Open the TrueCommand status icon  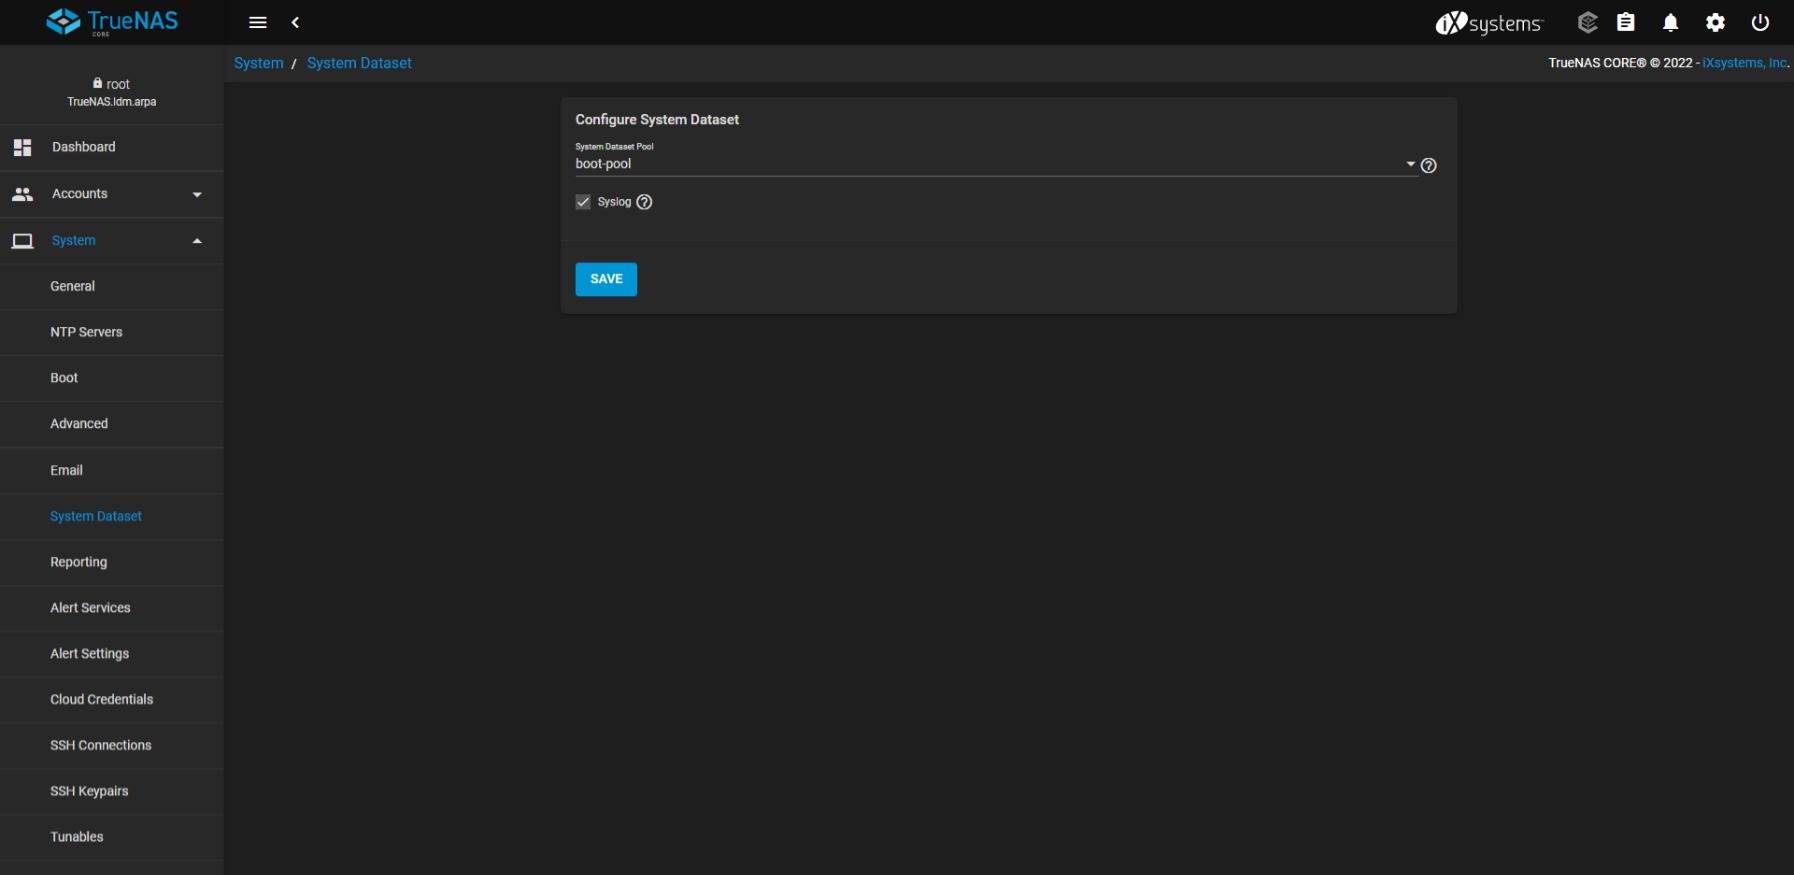[x=1586, y=22]
